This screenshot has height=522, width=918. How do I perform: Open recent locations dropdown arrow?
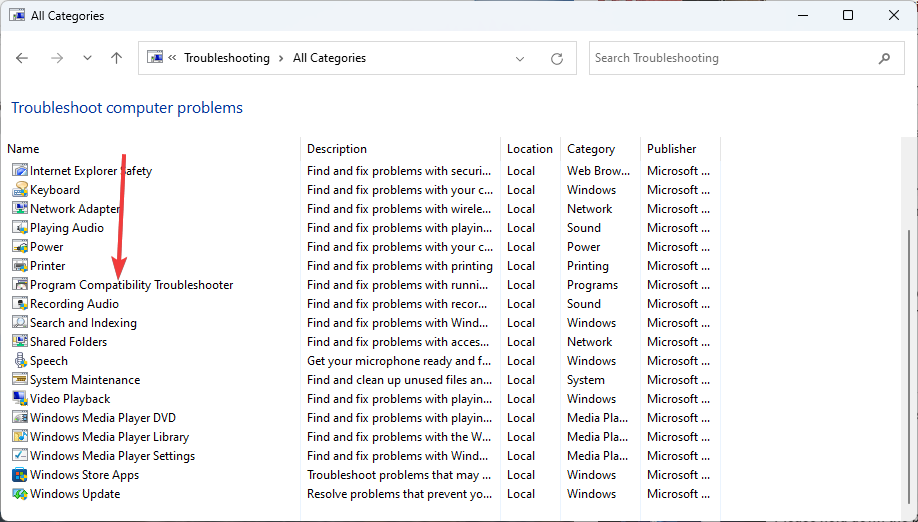click(87, 58)
